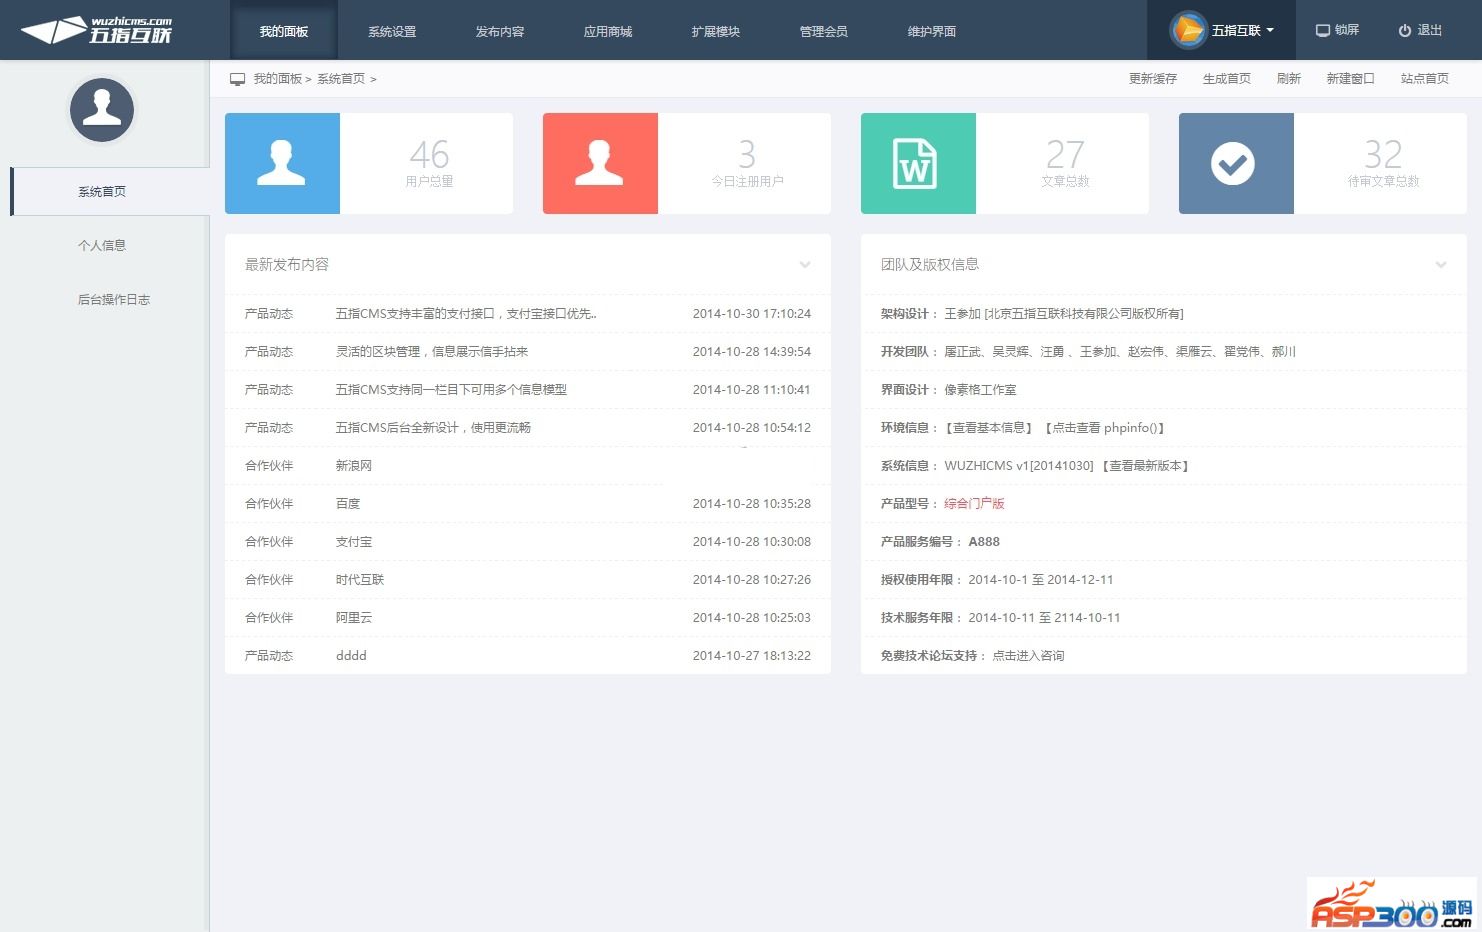Screen dimensions: 1482x932
Task: Click the 五指互联 logo at top left
Action: [98, 30]
